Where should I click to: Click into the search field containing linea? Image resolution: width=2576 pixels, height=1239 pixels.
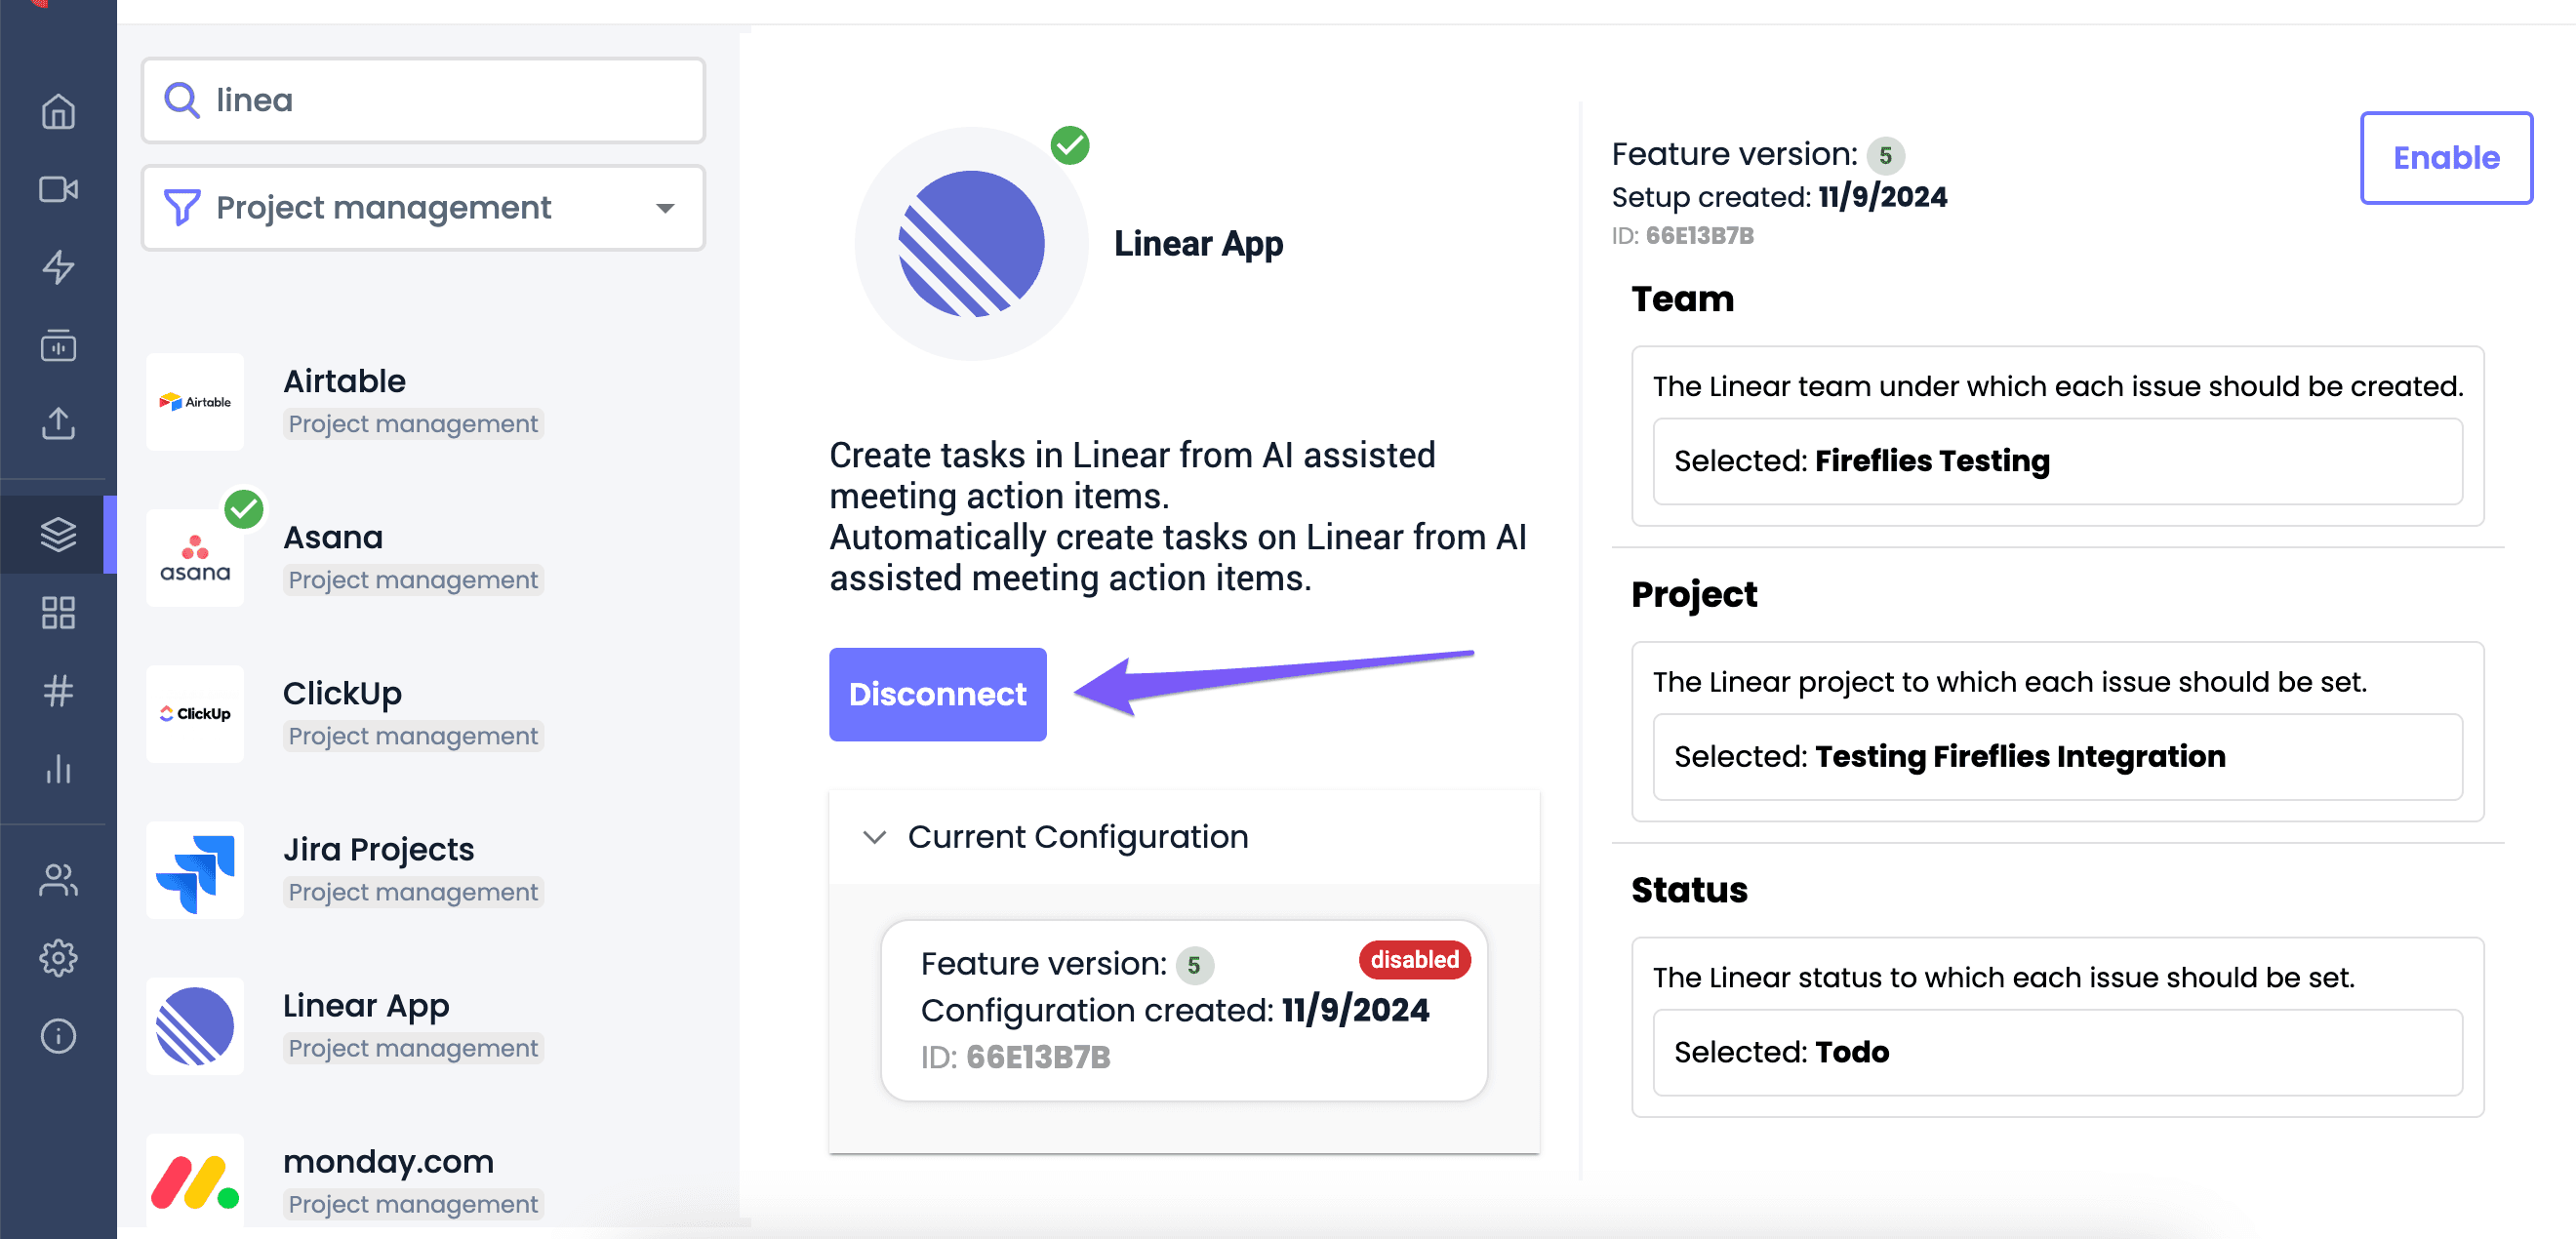pos(423,100)
